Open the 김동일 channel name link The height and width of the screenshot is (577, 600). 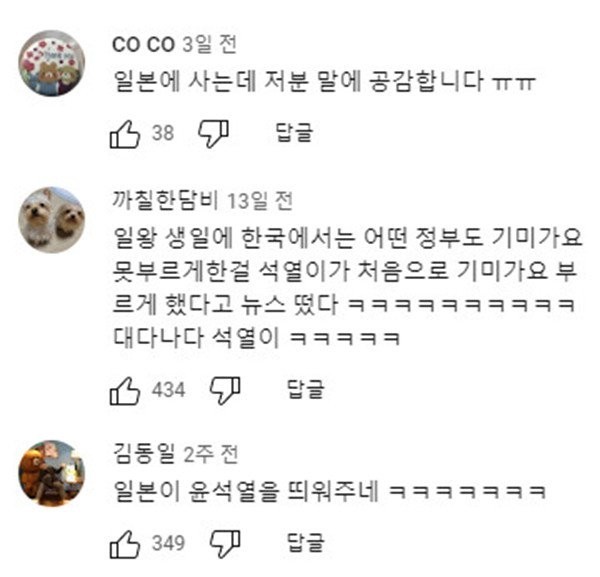click(x=144, y=453)
